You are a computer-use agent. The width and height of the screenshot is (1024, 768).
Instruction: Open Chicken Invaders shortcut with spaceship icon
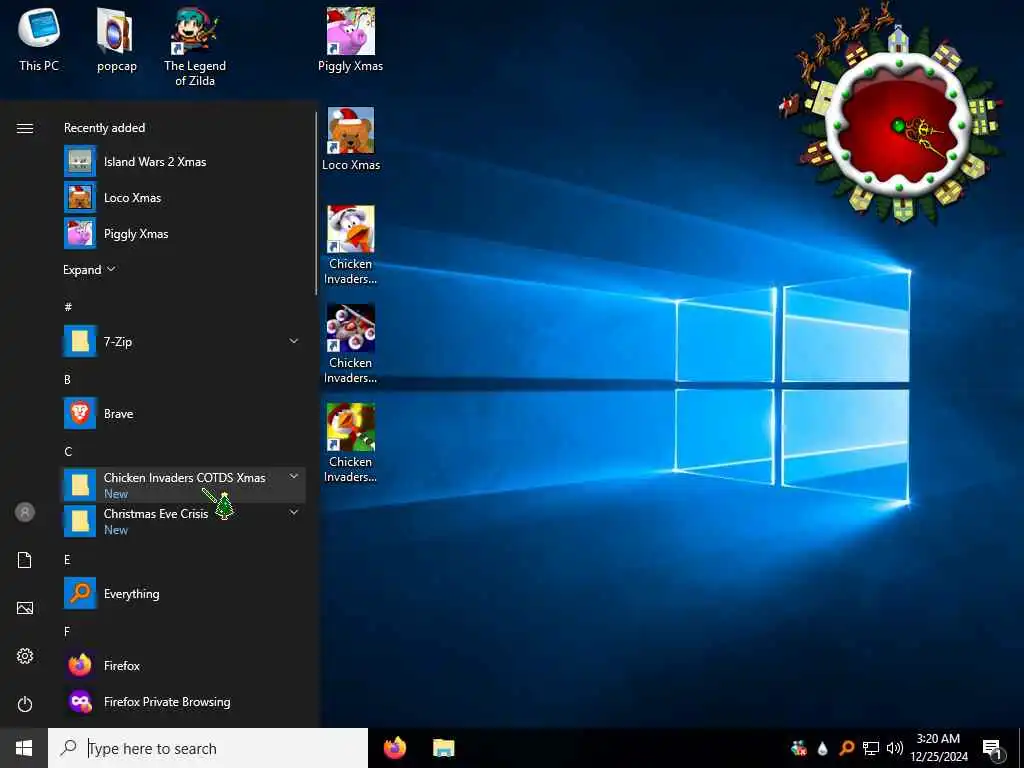[x=351, y=344]
